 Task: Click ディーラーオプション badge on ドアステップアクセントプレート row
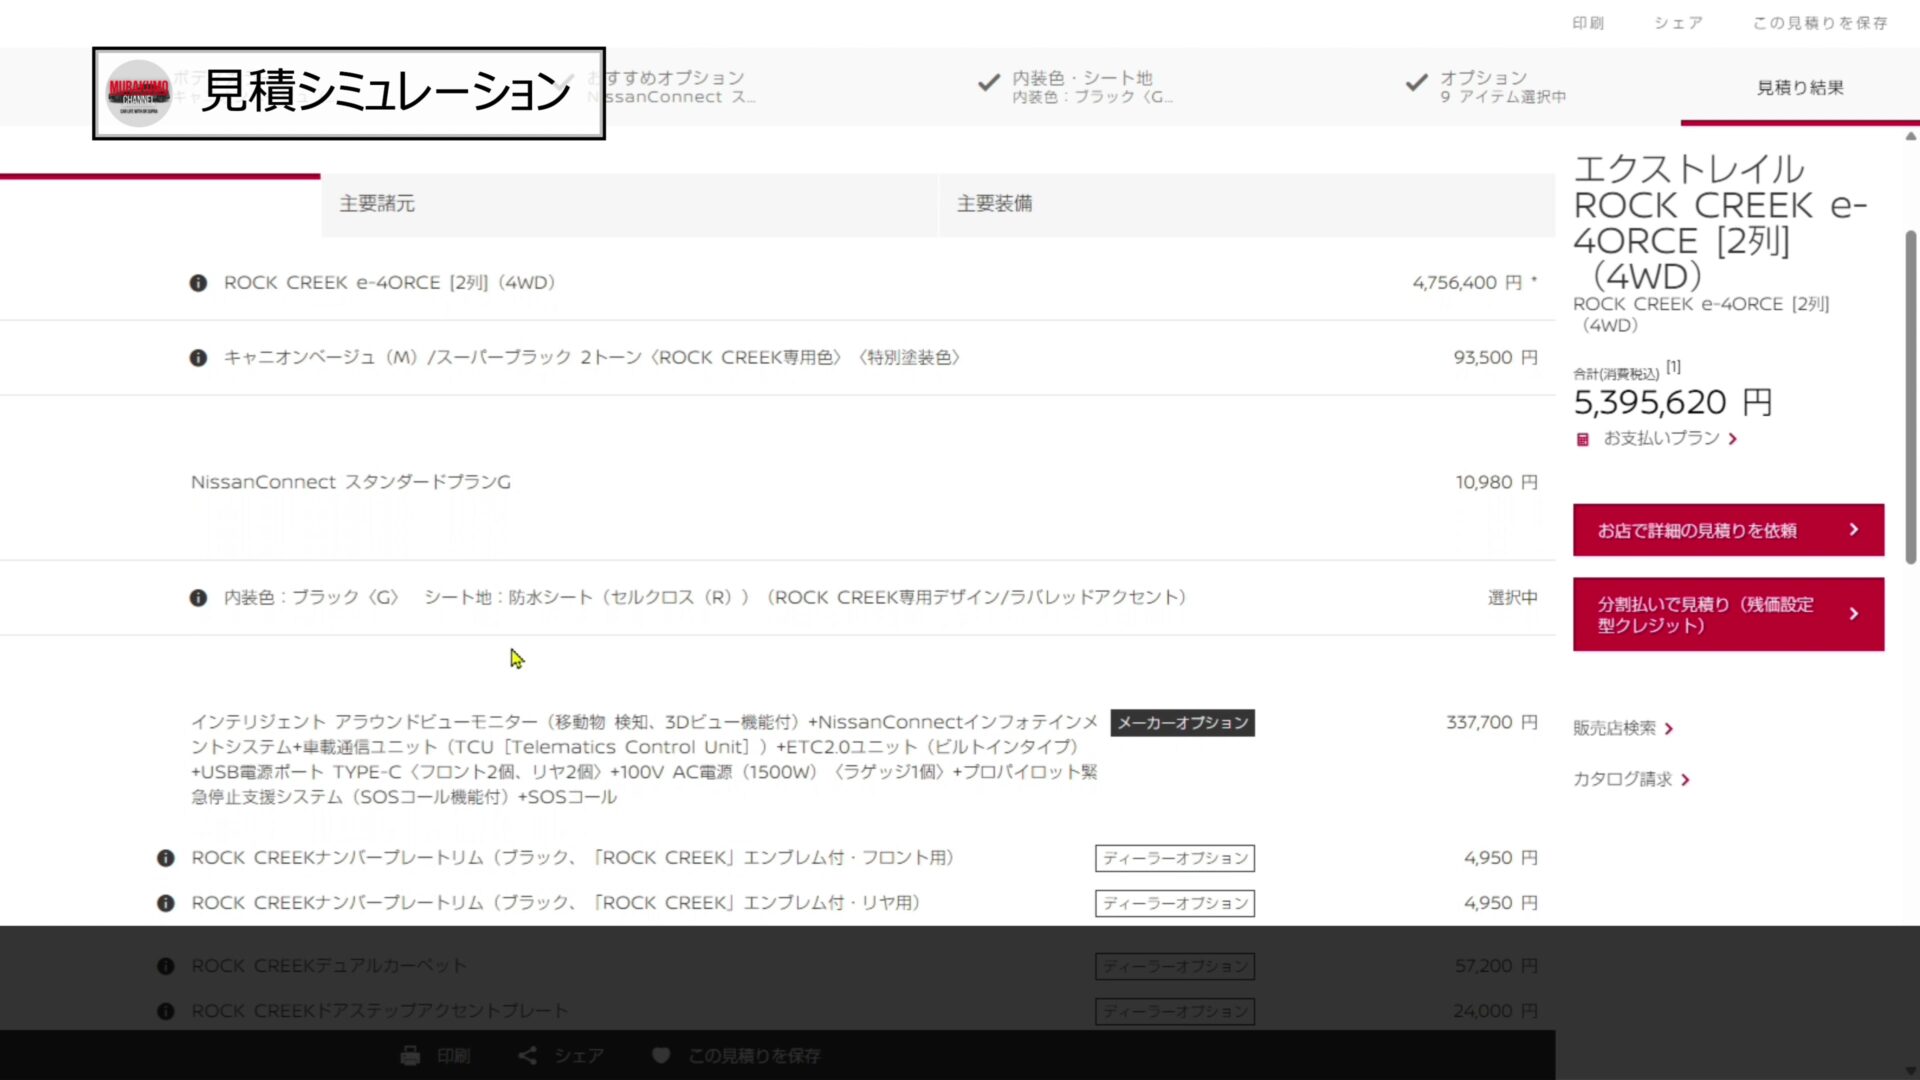pos(1175,1011)
